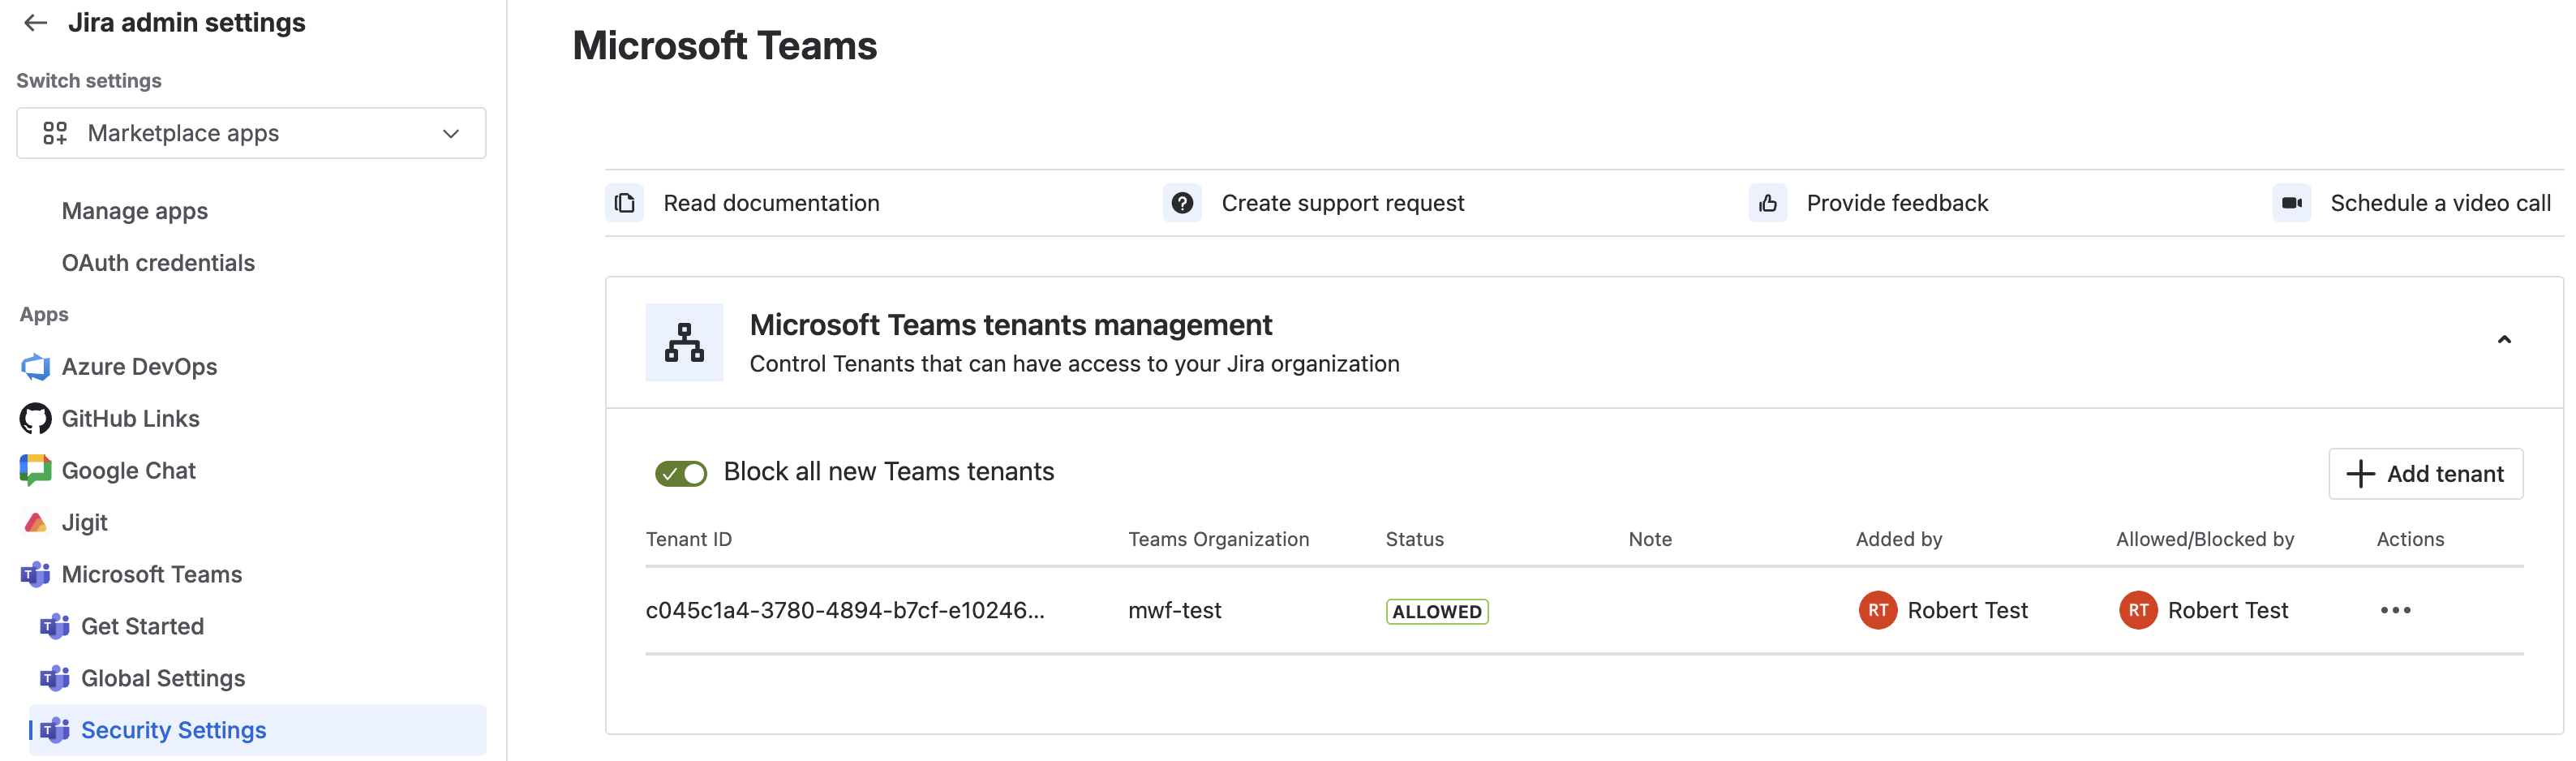This screenshot has width=2576, height=761.
Task: Click the back arrow beside Jira admin settings
Action: pyautogui.click(x=36, y=23)
